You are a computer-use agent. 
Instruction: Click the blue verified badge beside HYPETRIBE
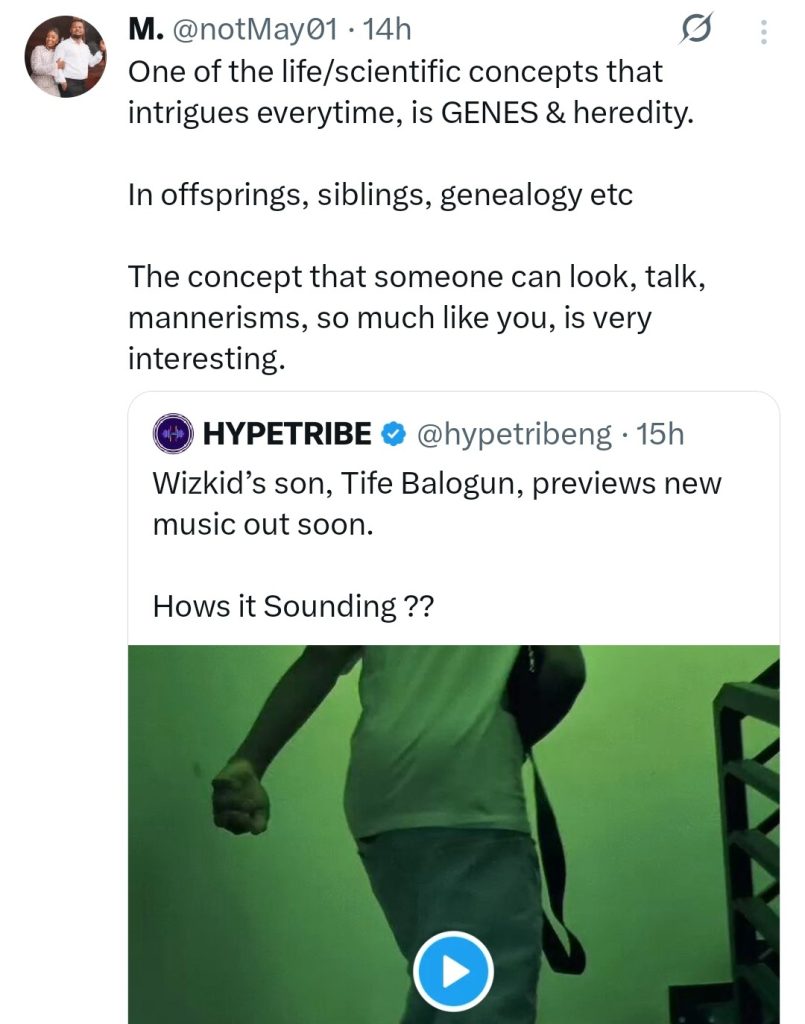click(x=394, y=433)
